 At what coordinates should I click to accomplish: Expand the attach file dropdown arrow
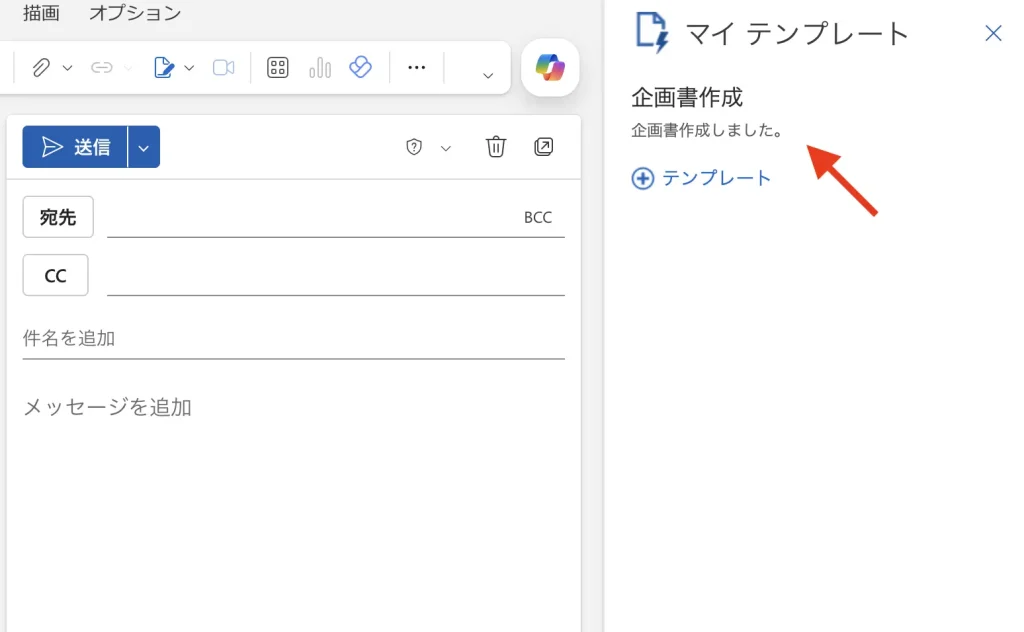click(68, 68)
